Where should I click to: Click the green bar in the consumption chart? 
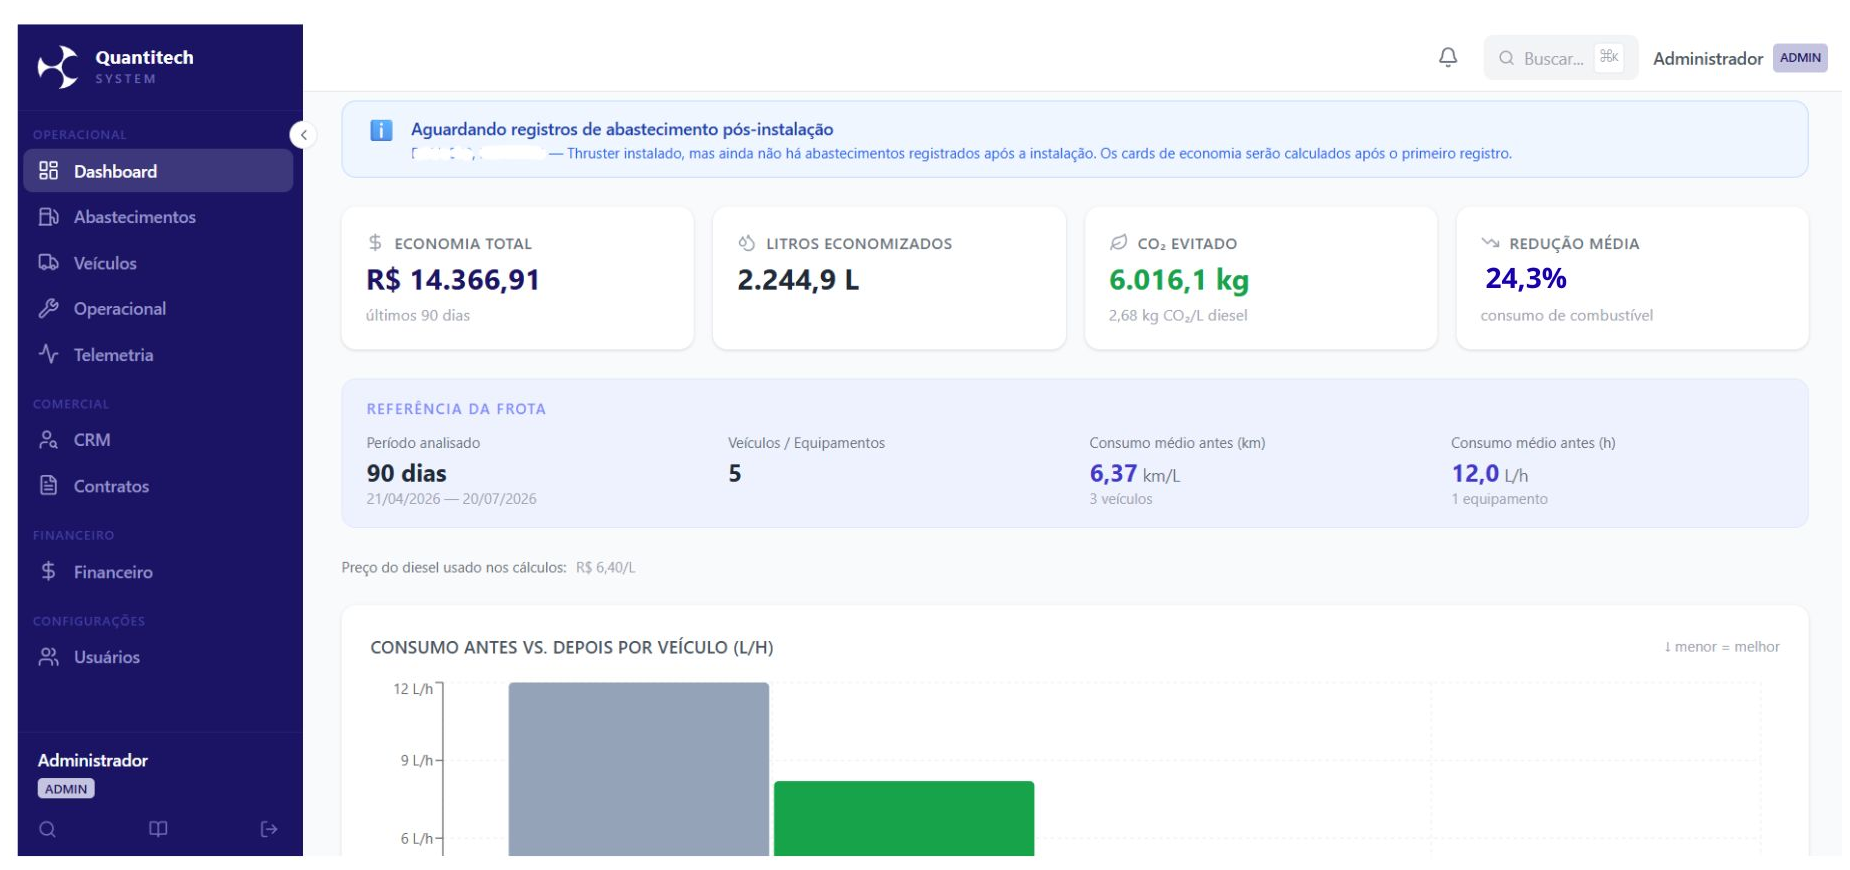click(904, 818)
